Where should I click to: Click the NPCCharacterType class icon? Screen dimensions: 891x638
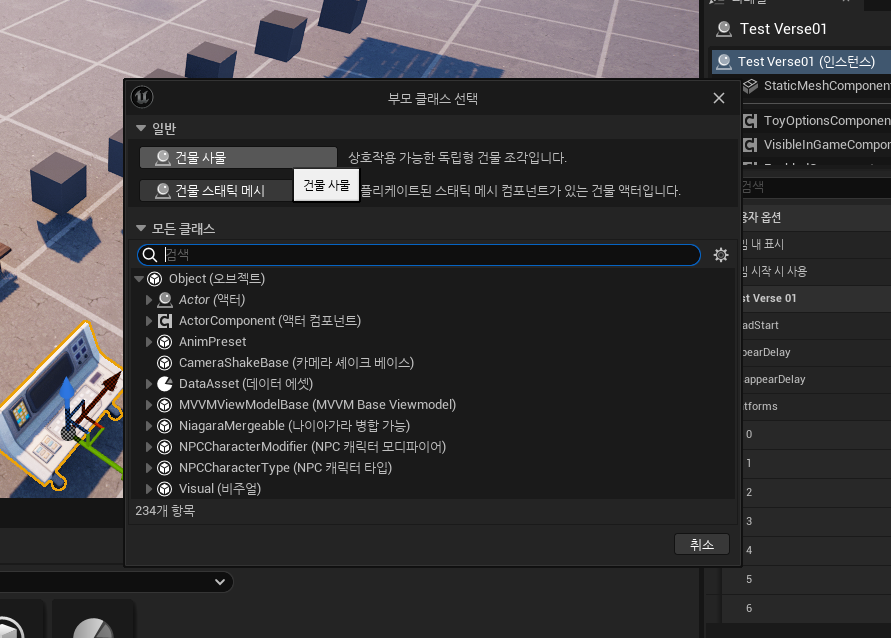(165, 468)
